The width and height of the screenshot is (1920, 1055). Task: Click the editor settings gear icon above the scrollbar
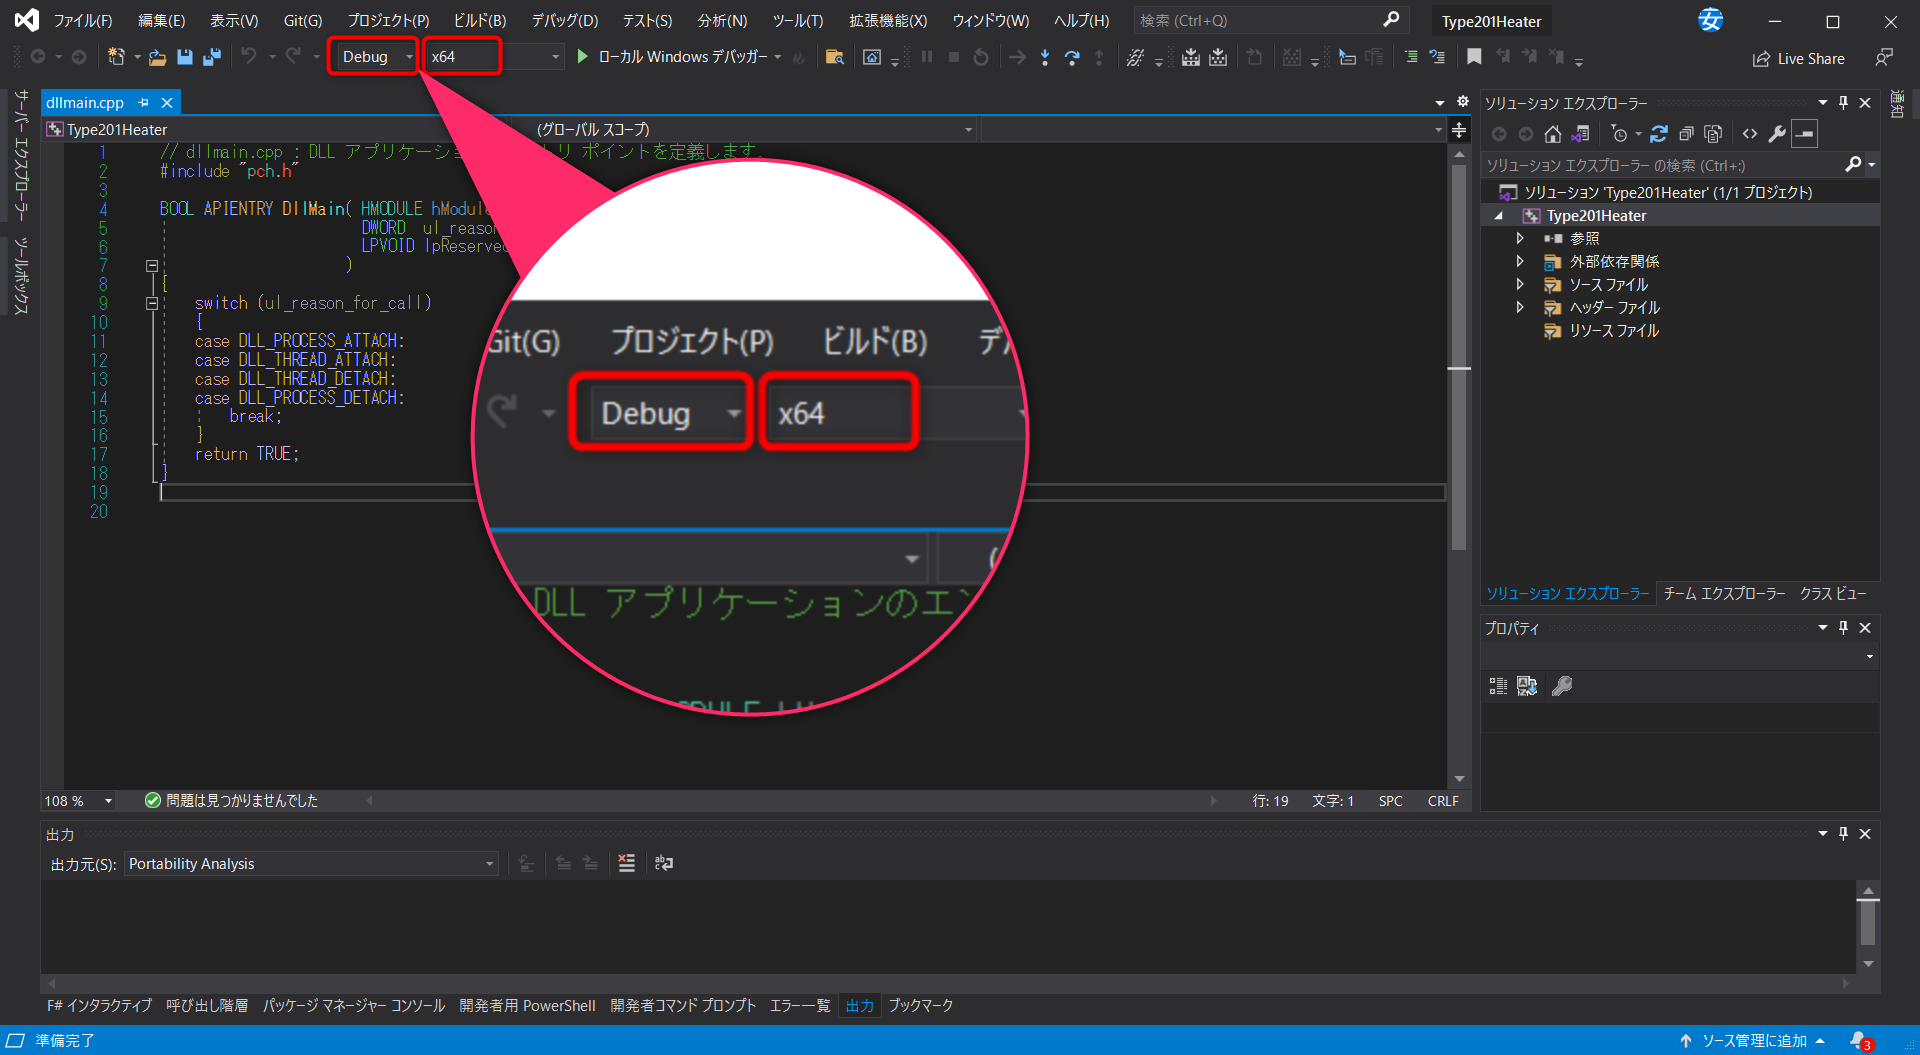[1462, 102]
